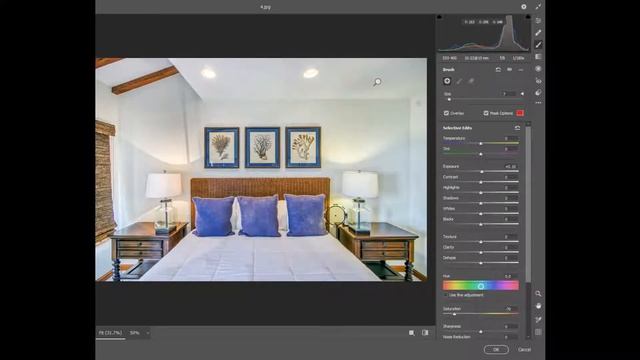Select the Red Eye removal tool

[538, 81]
